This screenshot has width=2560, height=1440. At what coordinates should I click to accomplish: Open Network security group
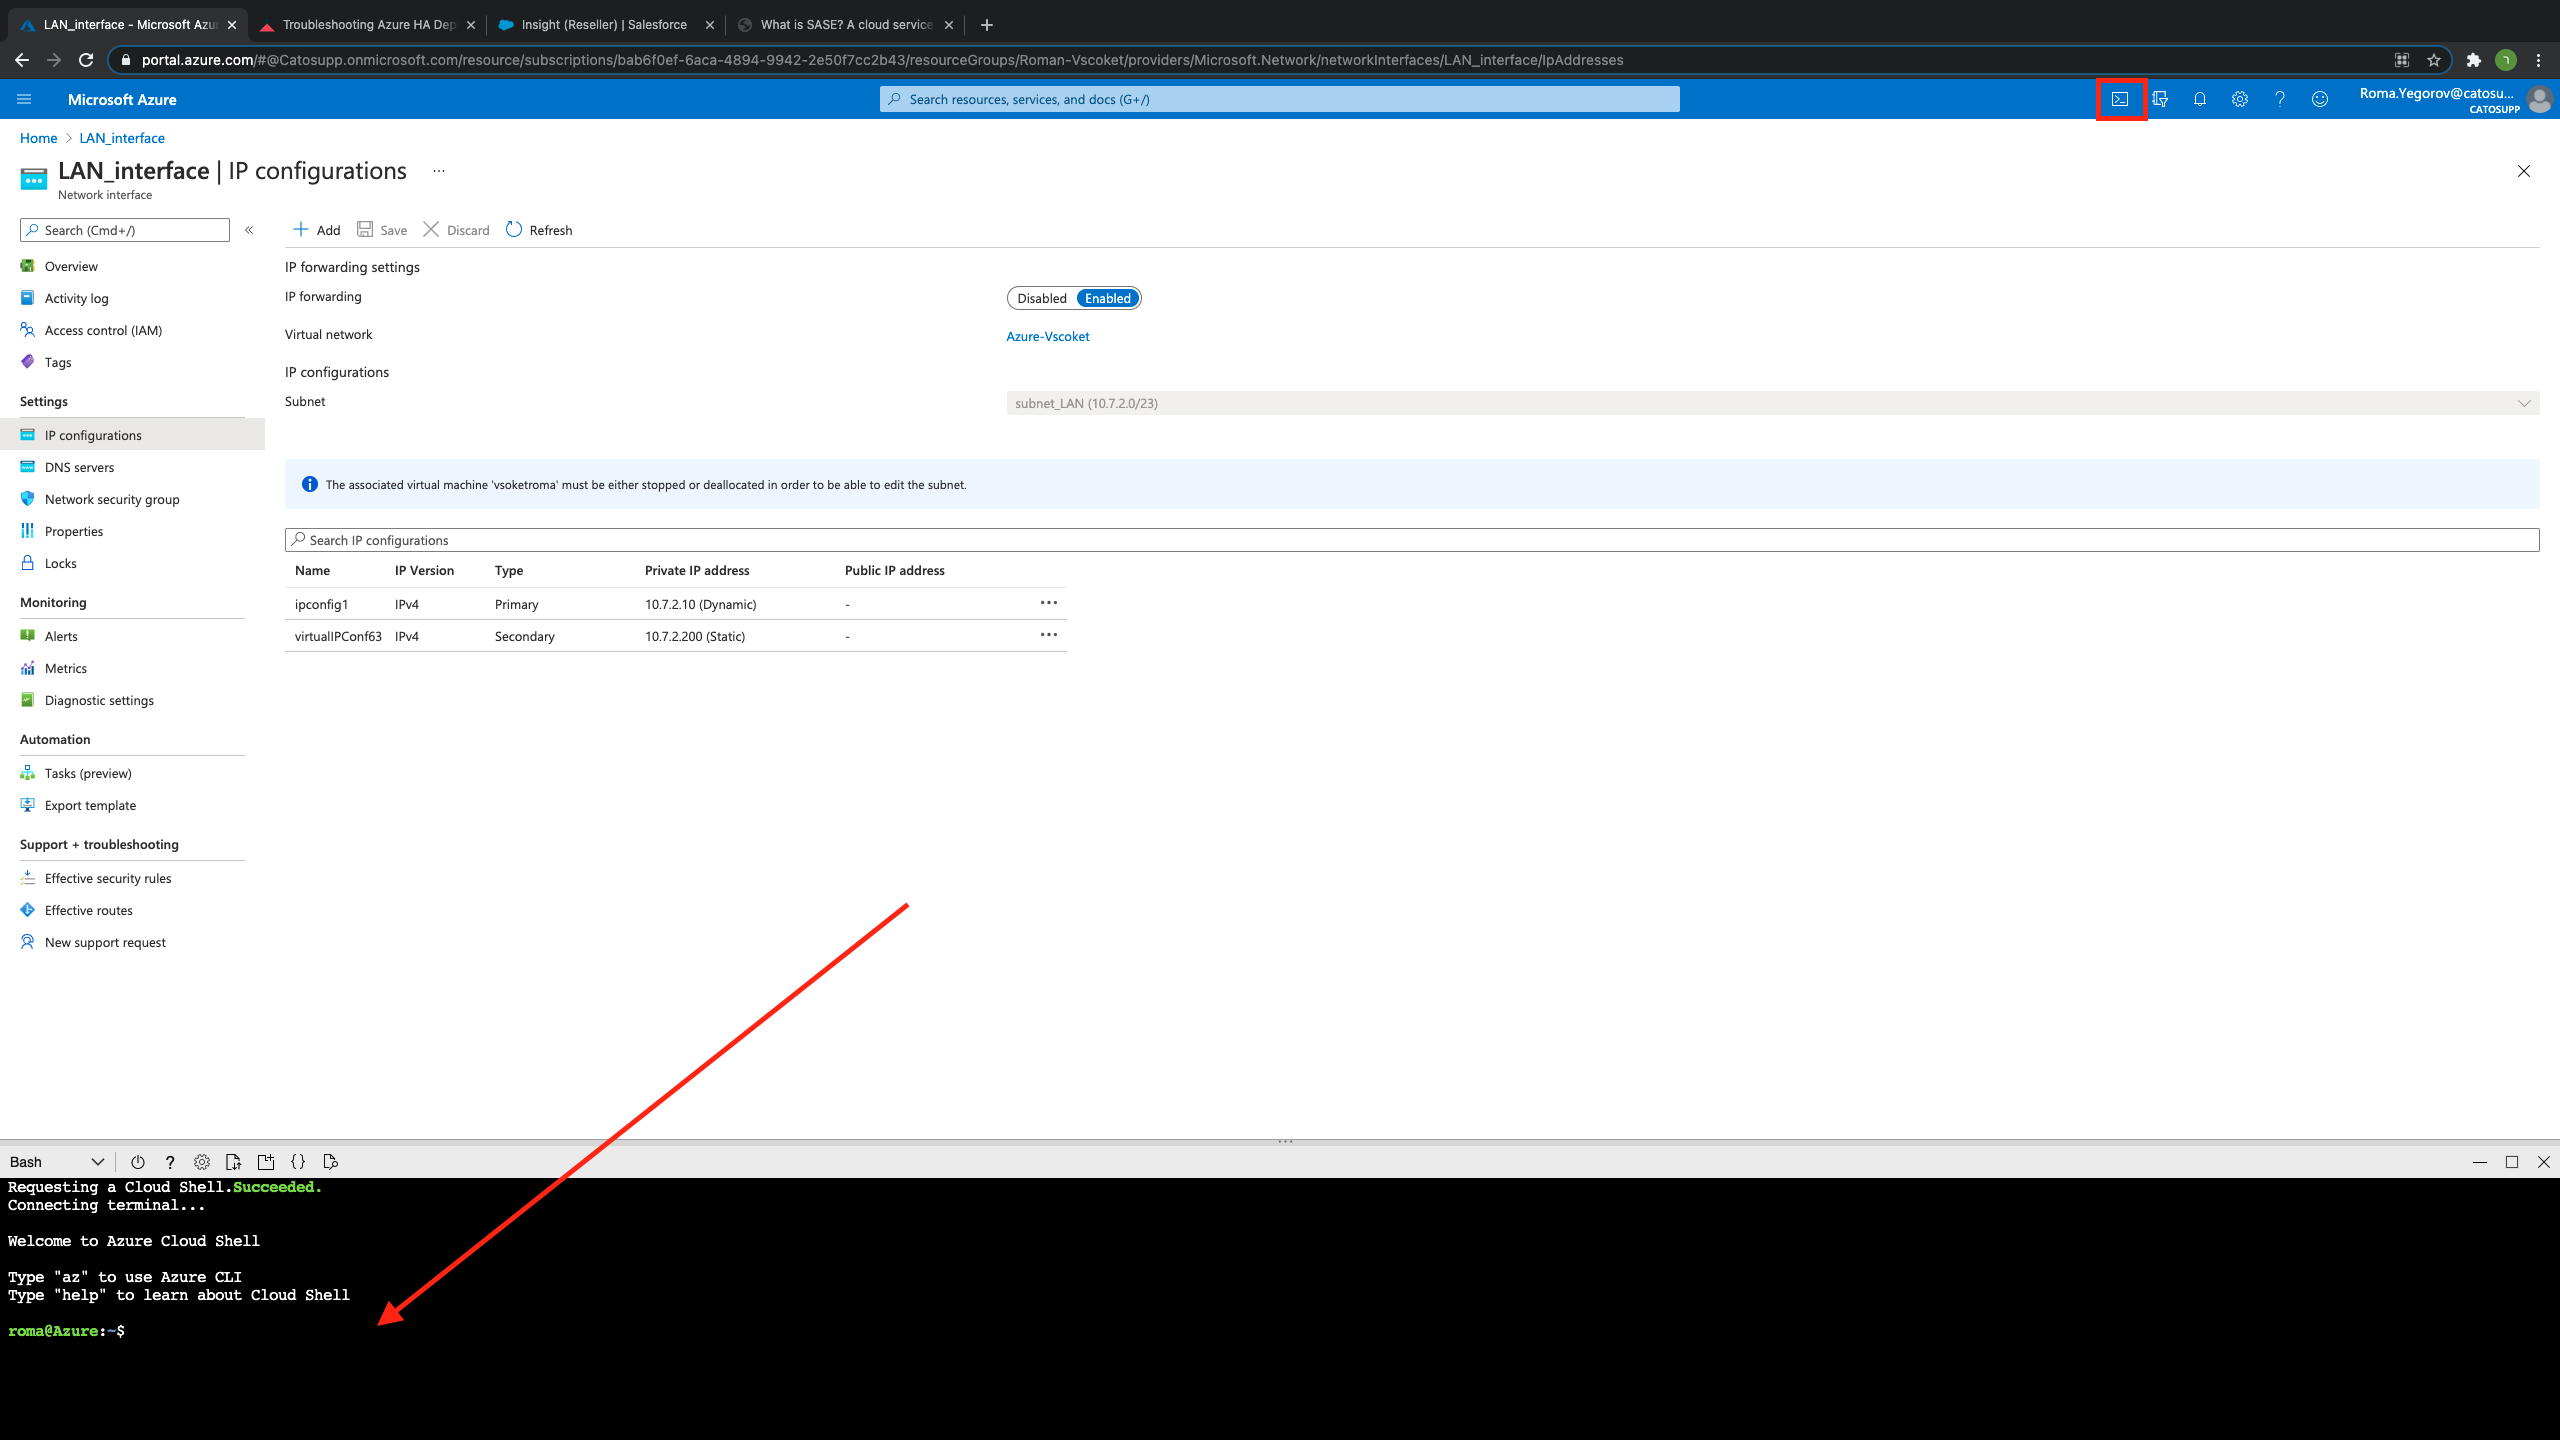[112, 499]
